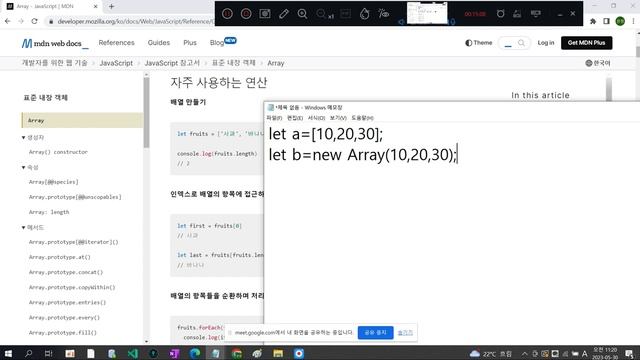Open the notification center icon
The image size is (640, 360).
(x=630, y=353)
